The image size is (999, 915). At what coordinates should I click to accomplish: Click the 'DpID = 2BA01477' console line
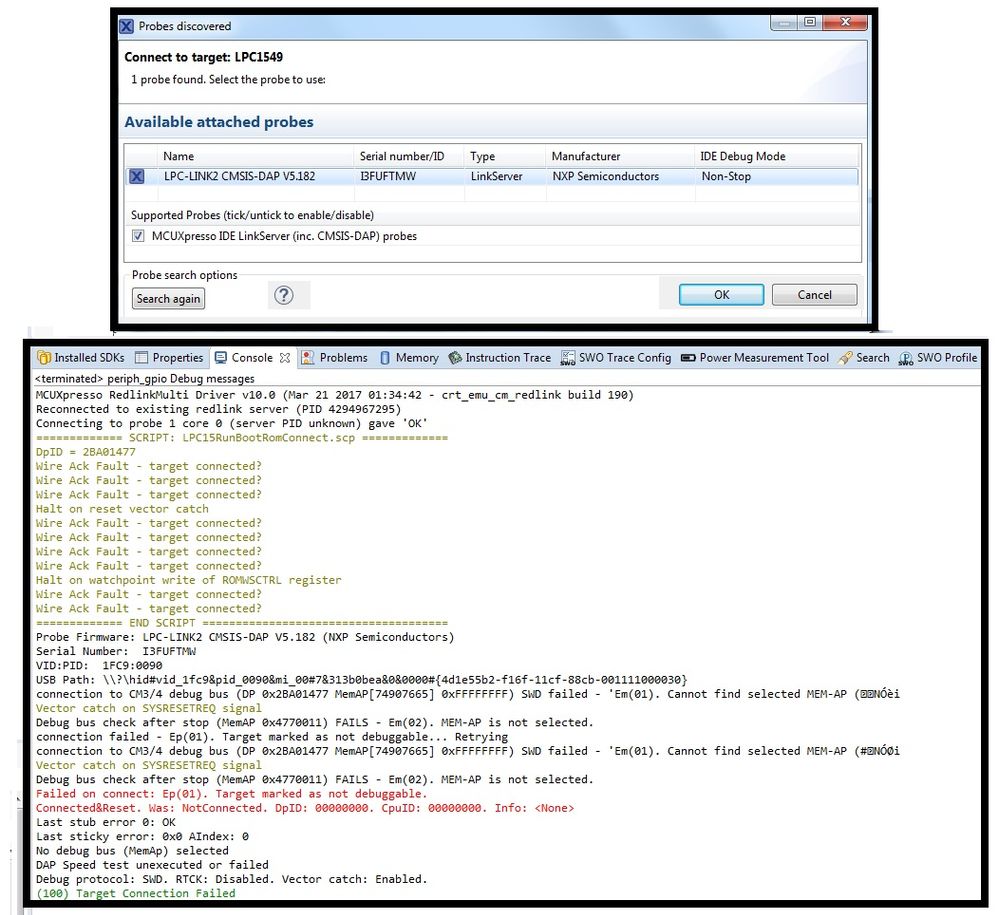click(x=85, y=452)
